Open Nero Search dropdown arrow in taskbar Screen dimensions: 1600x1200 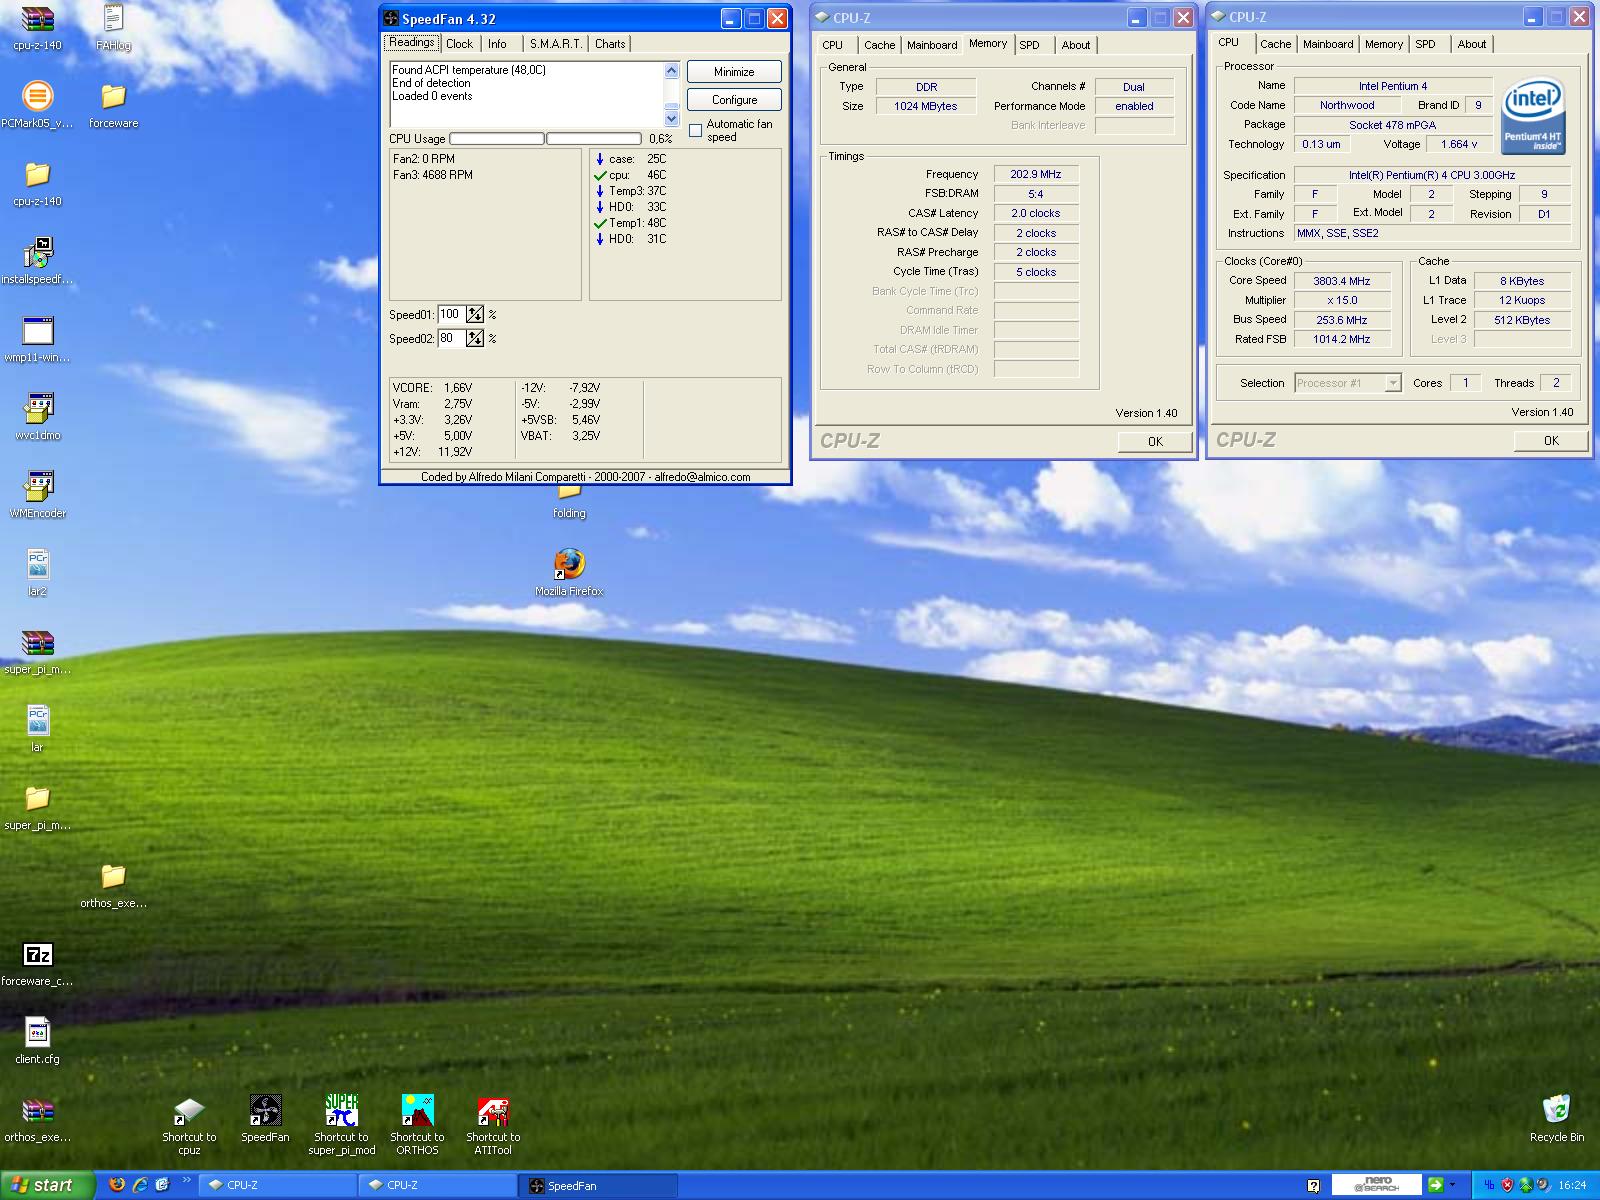click(1455, 1186)
